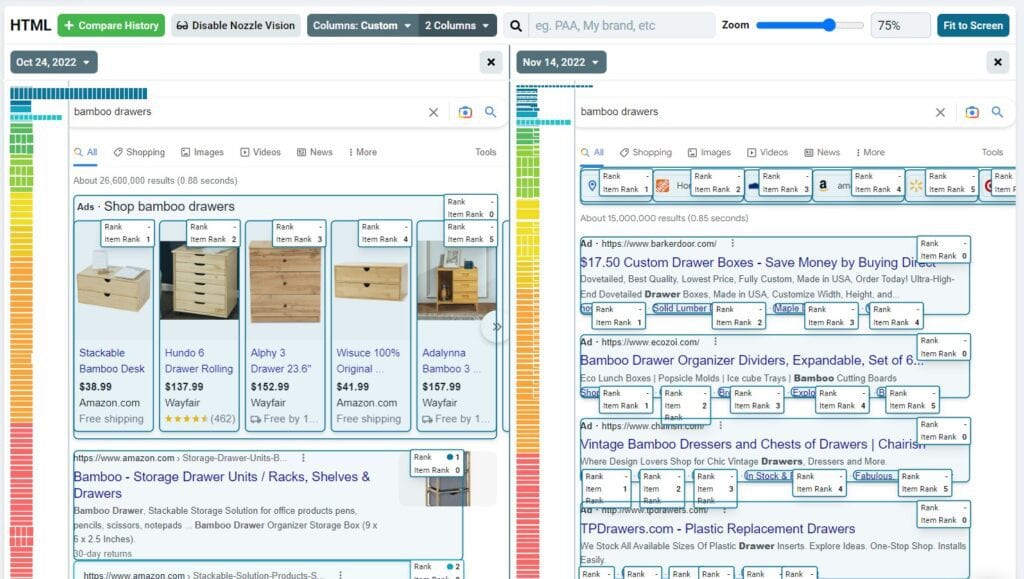Click the Hundo 6 Drawer product image
Viewport: 1024px width, 579px height.
click(x=199, y=281)
